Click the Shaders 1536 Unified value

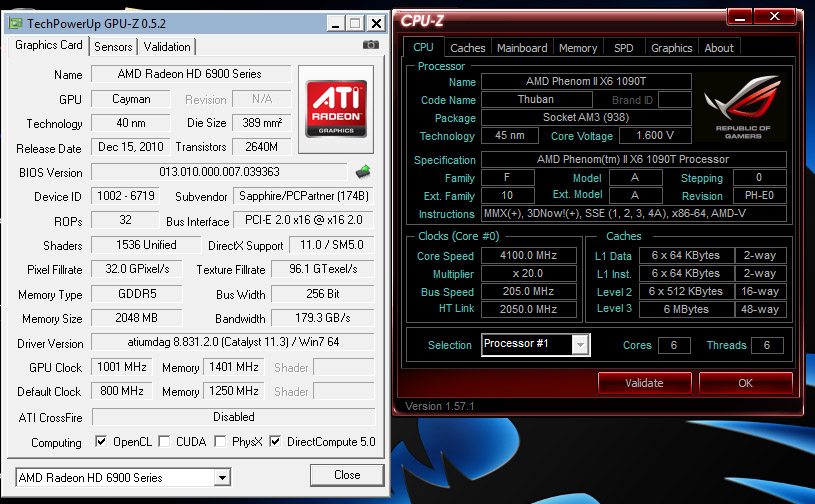146,245
